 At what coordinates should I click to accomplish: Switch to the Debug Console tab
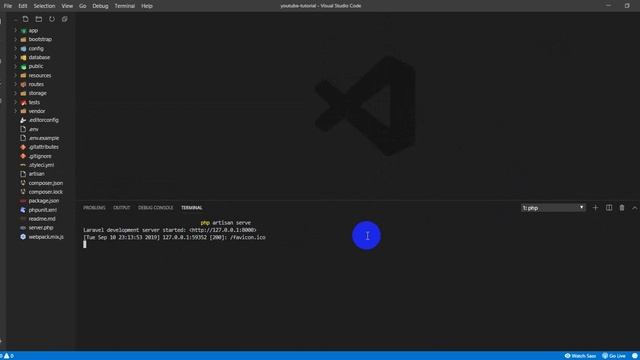point(156,208)
